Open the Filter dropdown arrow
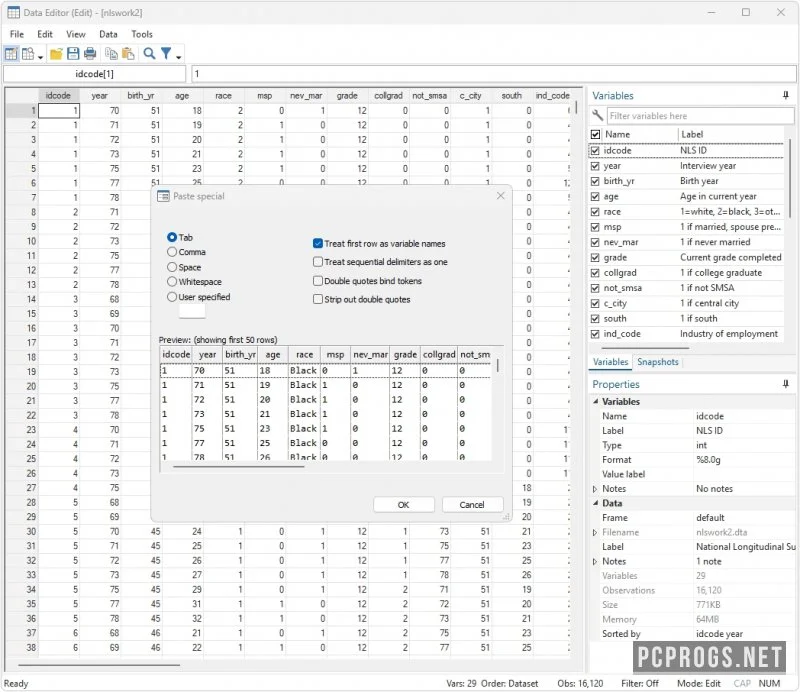The width and height of the screenshot is (800, 692). click(x=179, y=56)
